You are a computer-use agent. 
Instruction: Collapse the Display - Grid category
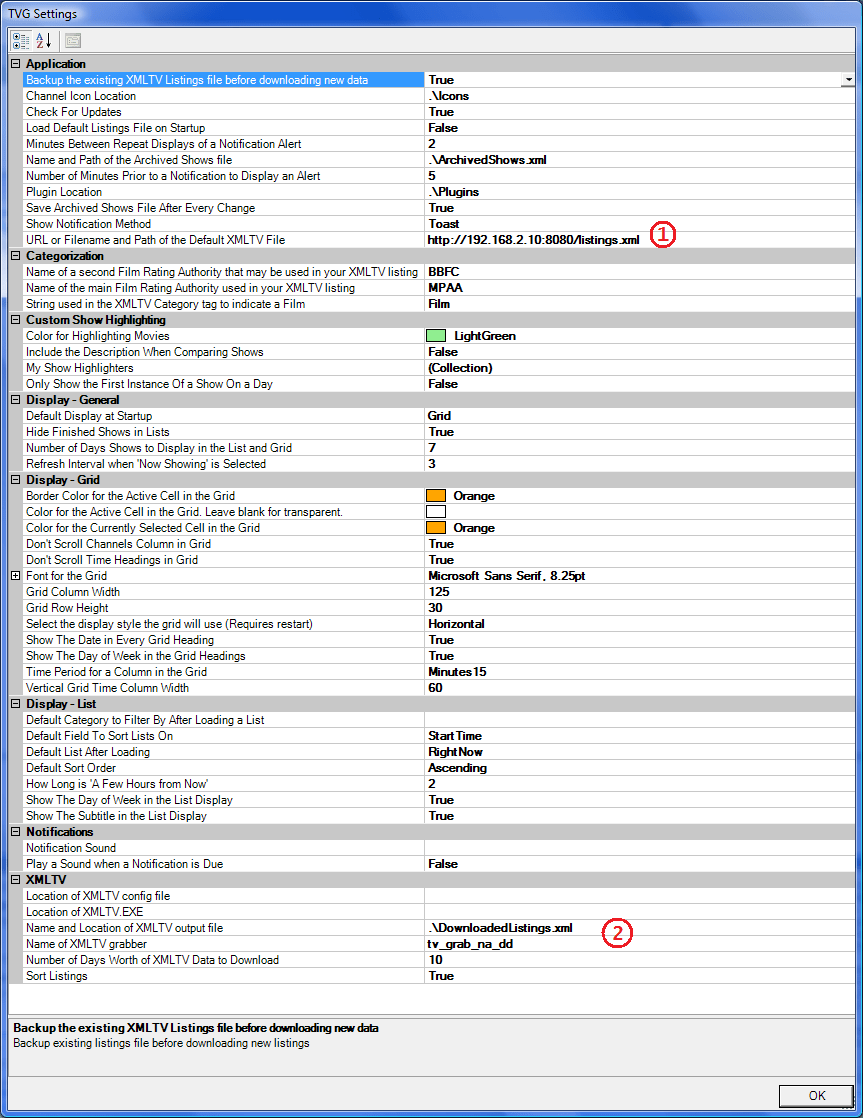[x=13, y=479]
